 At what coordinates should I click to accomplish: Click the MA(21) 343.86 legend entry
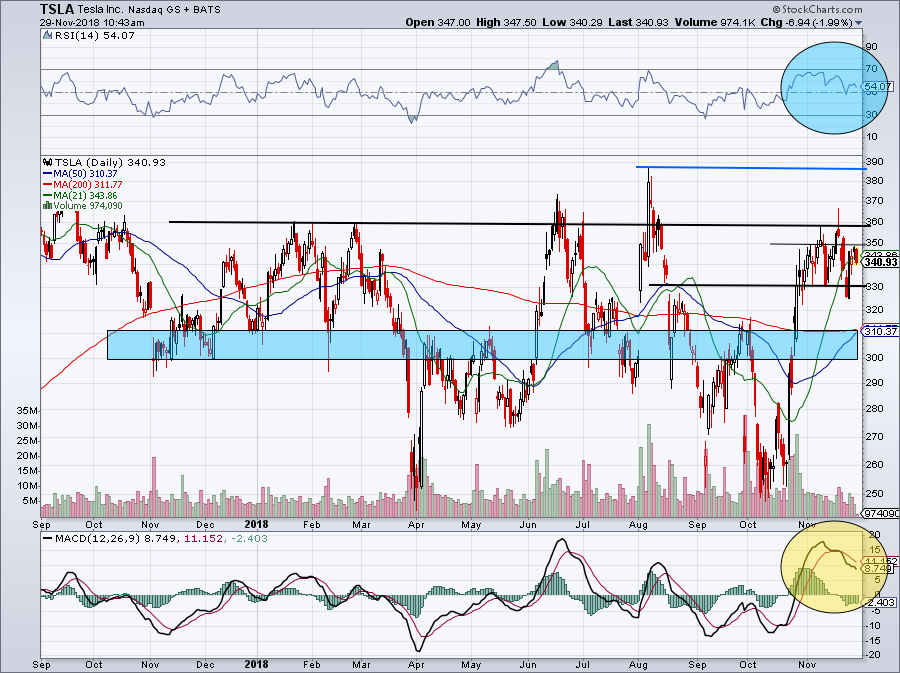click(86, 196)
